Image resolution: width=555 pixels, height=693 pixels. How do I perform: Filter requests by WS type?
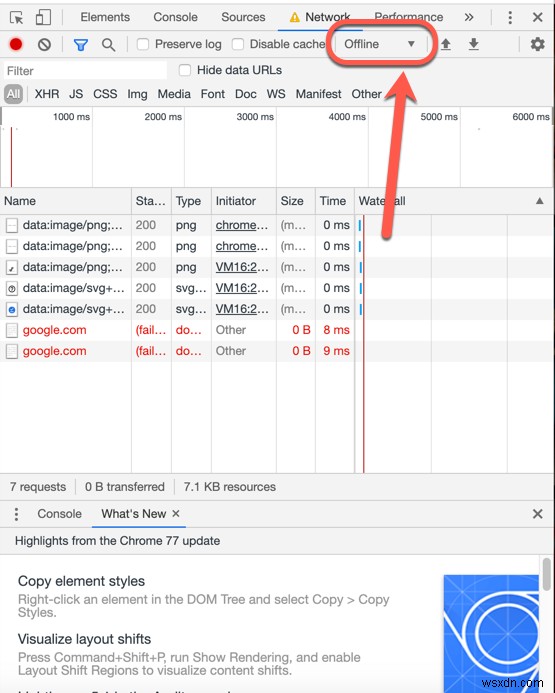pyautogui.click(x=276, y=94)
